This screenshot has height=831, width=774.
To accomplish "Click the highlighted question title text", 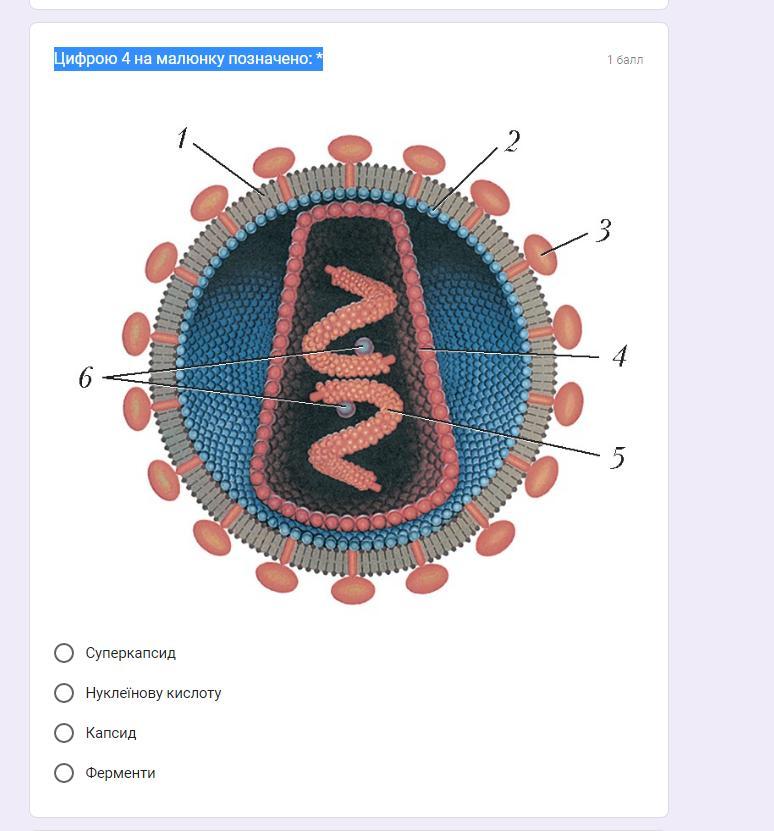I will [x=185, y=59].
